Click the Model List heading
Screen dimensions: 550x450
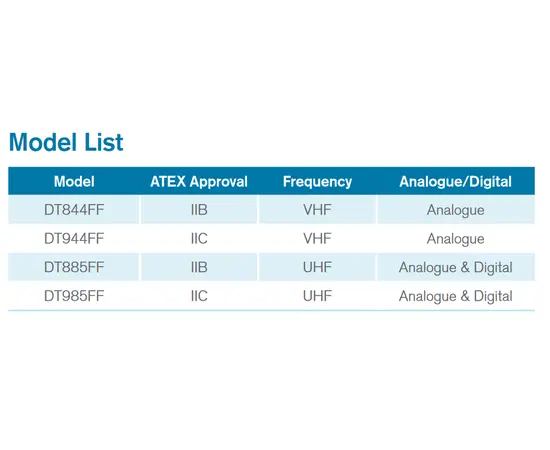click(x=66, y=142)
